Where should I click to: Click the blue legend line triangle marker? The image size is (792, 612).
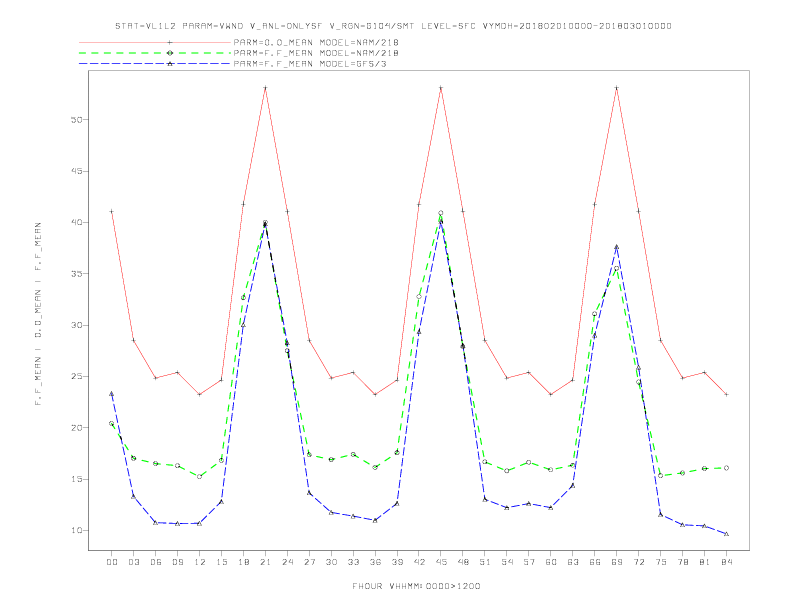(x=170, y=64)
